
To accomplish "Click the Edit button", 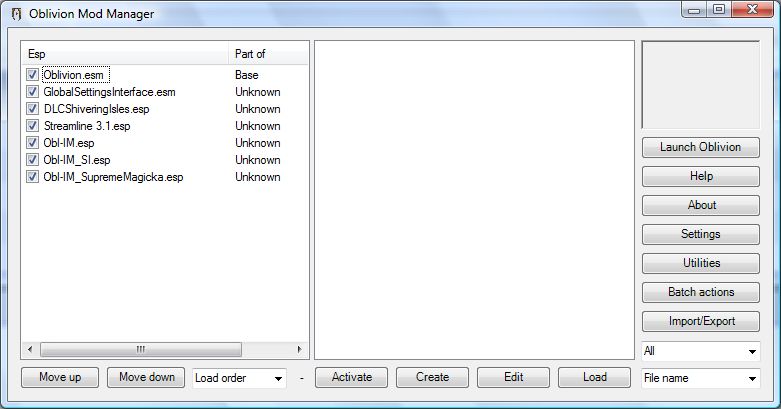I will tap(513, 377).
